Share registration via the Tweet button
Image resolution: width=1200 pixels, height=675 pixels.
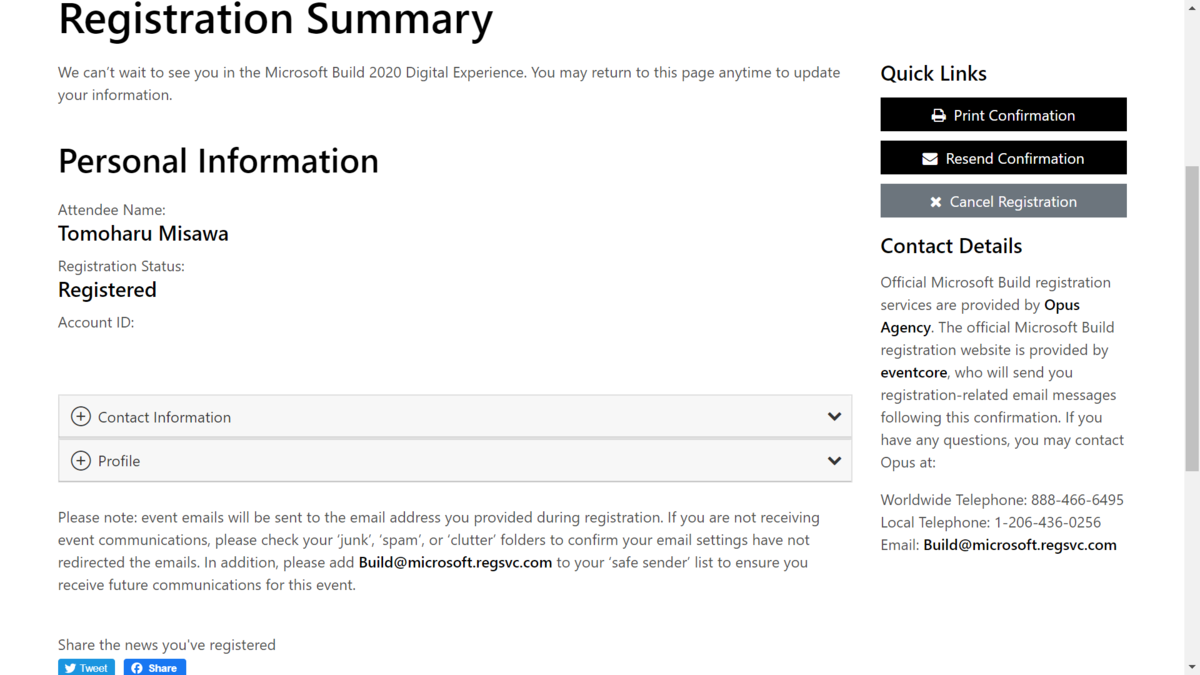(x=86, y=668)
